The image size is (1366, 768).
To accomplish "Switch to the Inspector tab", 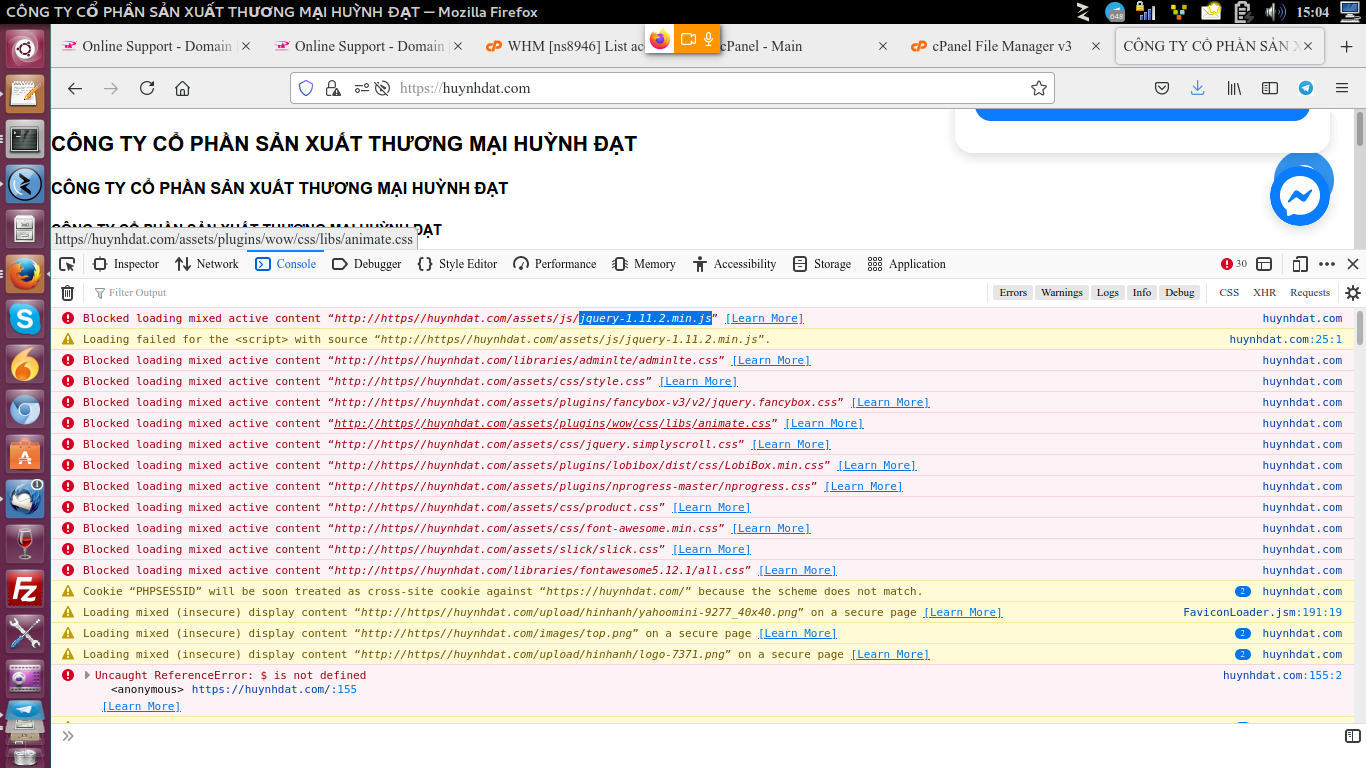I will point(126,264).
